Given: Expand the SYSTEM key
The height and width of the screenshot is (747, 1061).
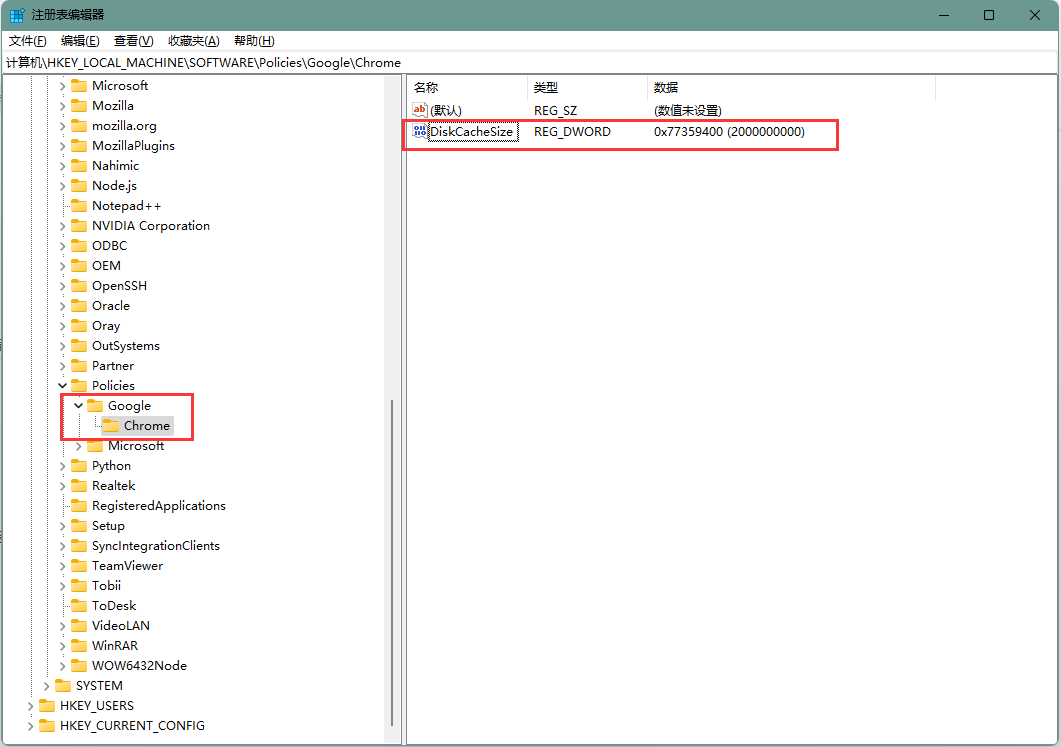Looking at the screenshot, I should (46, 686).
